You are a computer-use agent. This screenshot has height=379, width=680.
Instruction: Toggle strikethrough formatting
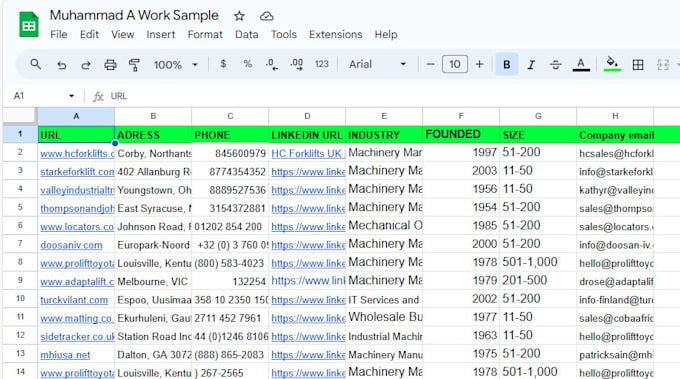click(556, 65)
